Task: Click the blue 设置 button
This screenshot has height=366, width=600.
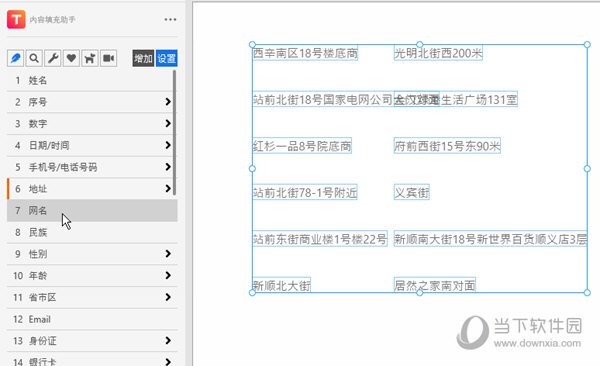Action: (x=166, y=58)
